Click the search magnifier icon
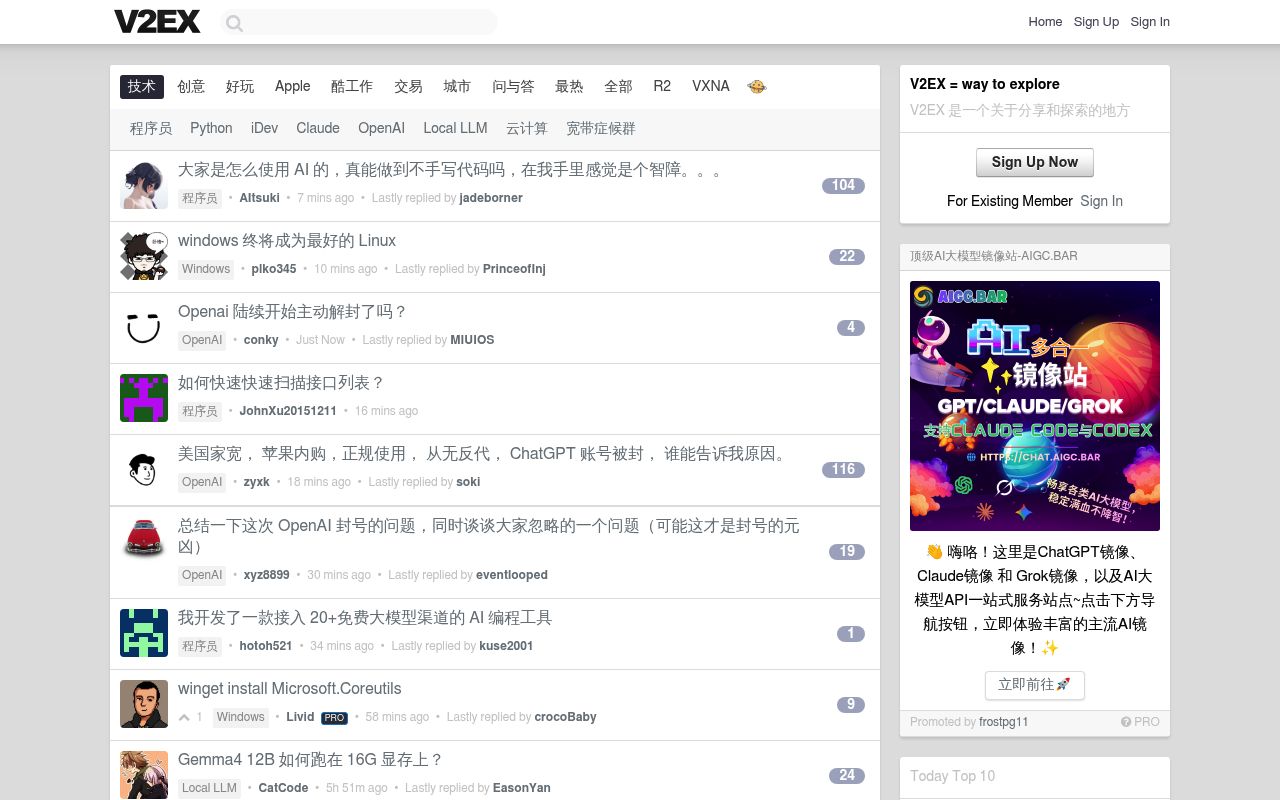This screenshot has height=800, width=1280. point(234,23)
